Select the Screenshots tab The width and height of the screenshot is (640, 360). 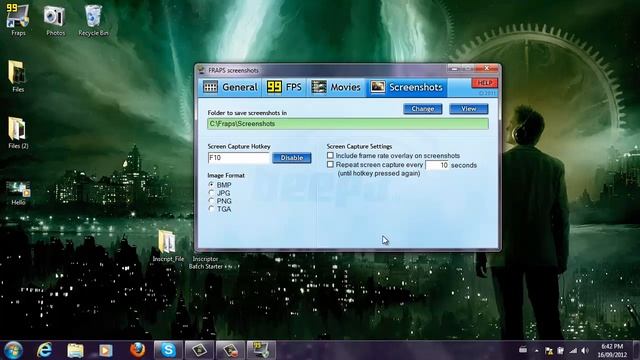(x=407, y=87)
